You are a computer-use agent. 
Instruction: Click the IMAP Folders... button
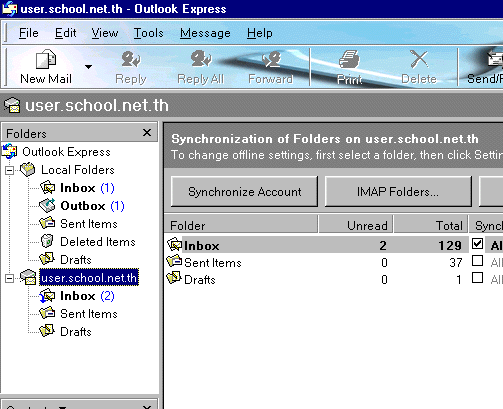coord(398,192)
